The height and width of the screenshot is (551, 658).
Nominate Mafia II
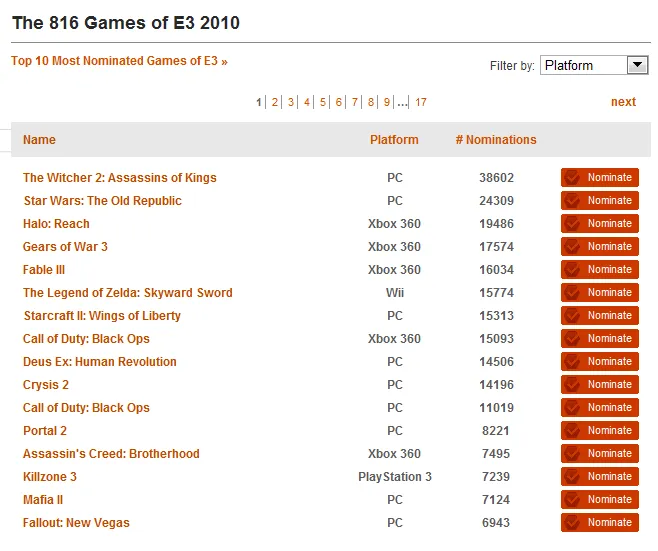599,500
